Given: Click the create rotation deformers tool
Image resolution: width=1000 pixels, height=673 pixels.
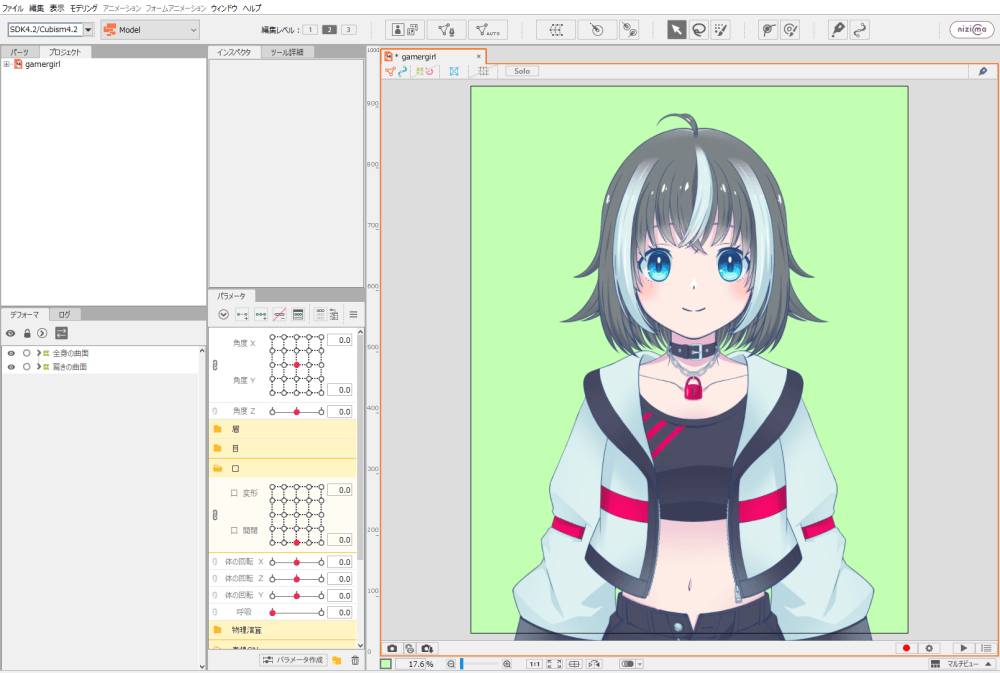Looking at the screenshot, I should point(629,29).
